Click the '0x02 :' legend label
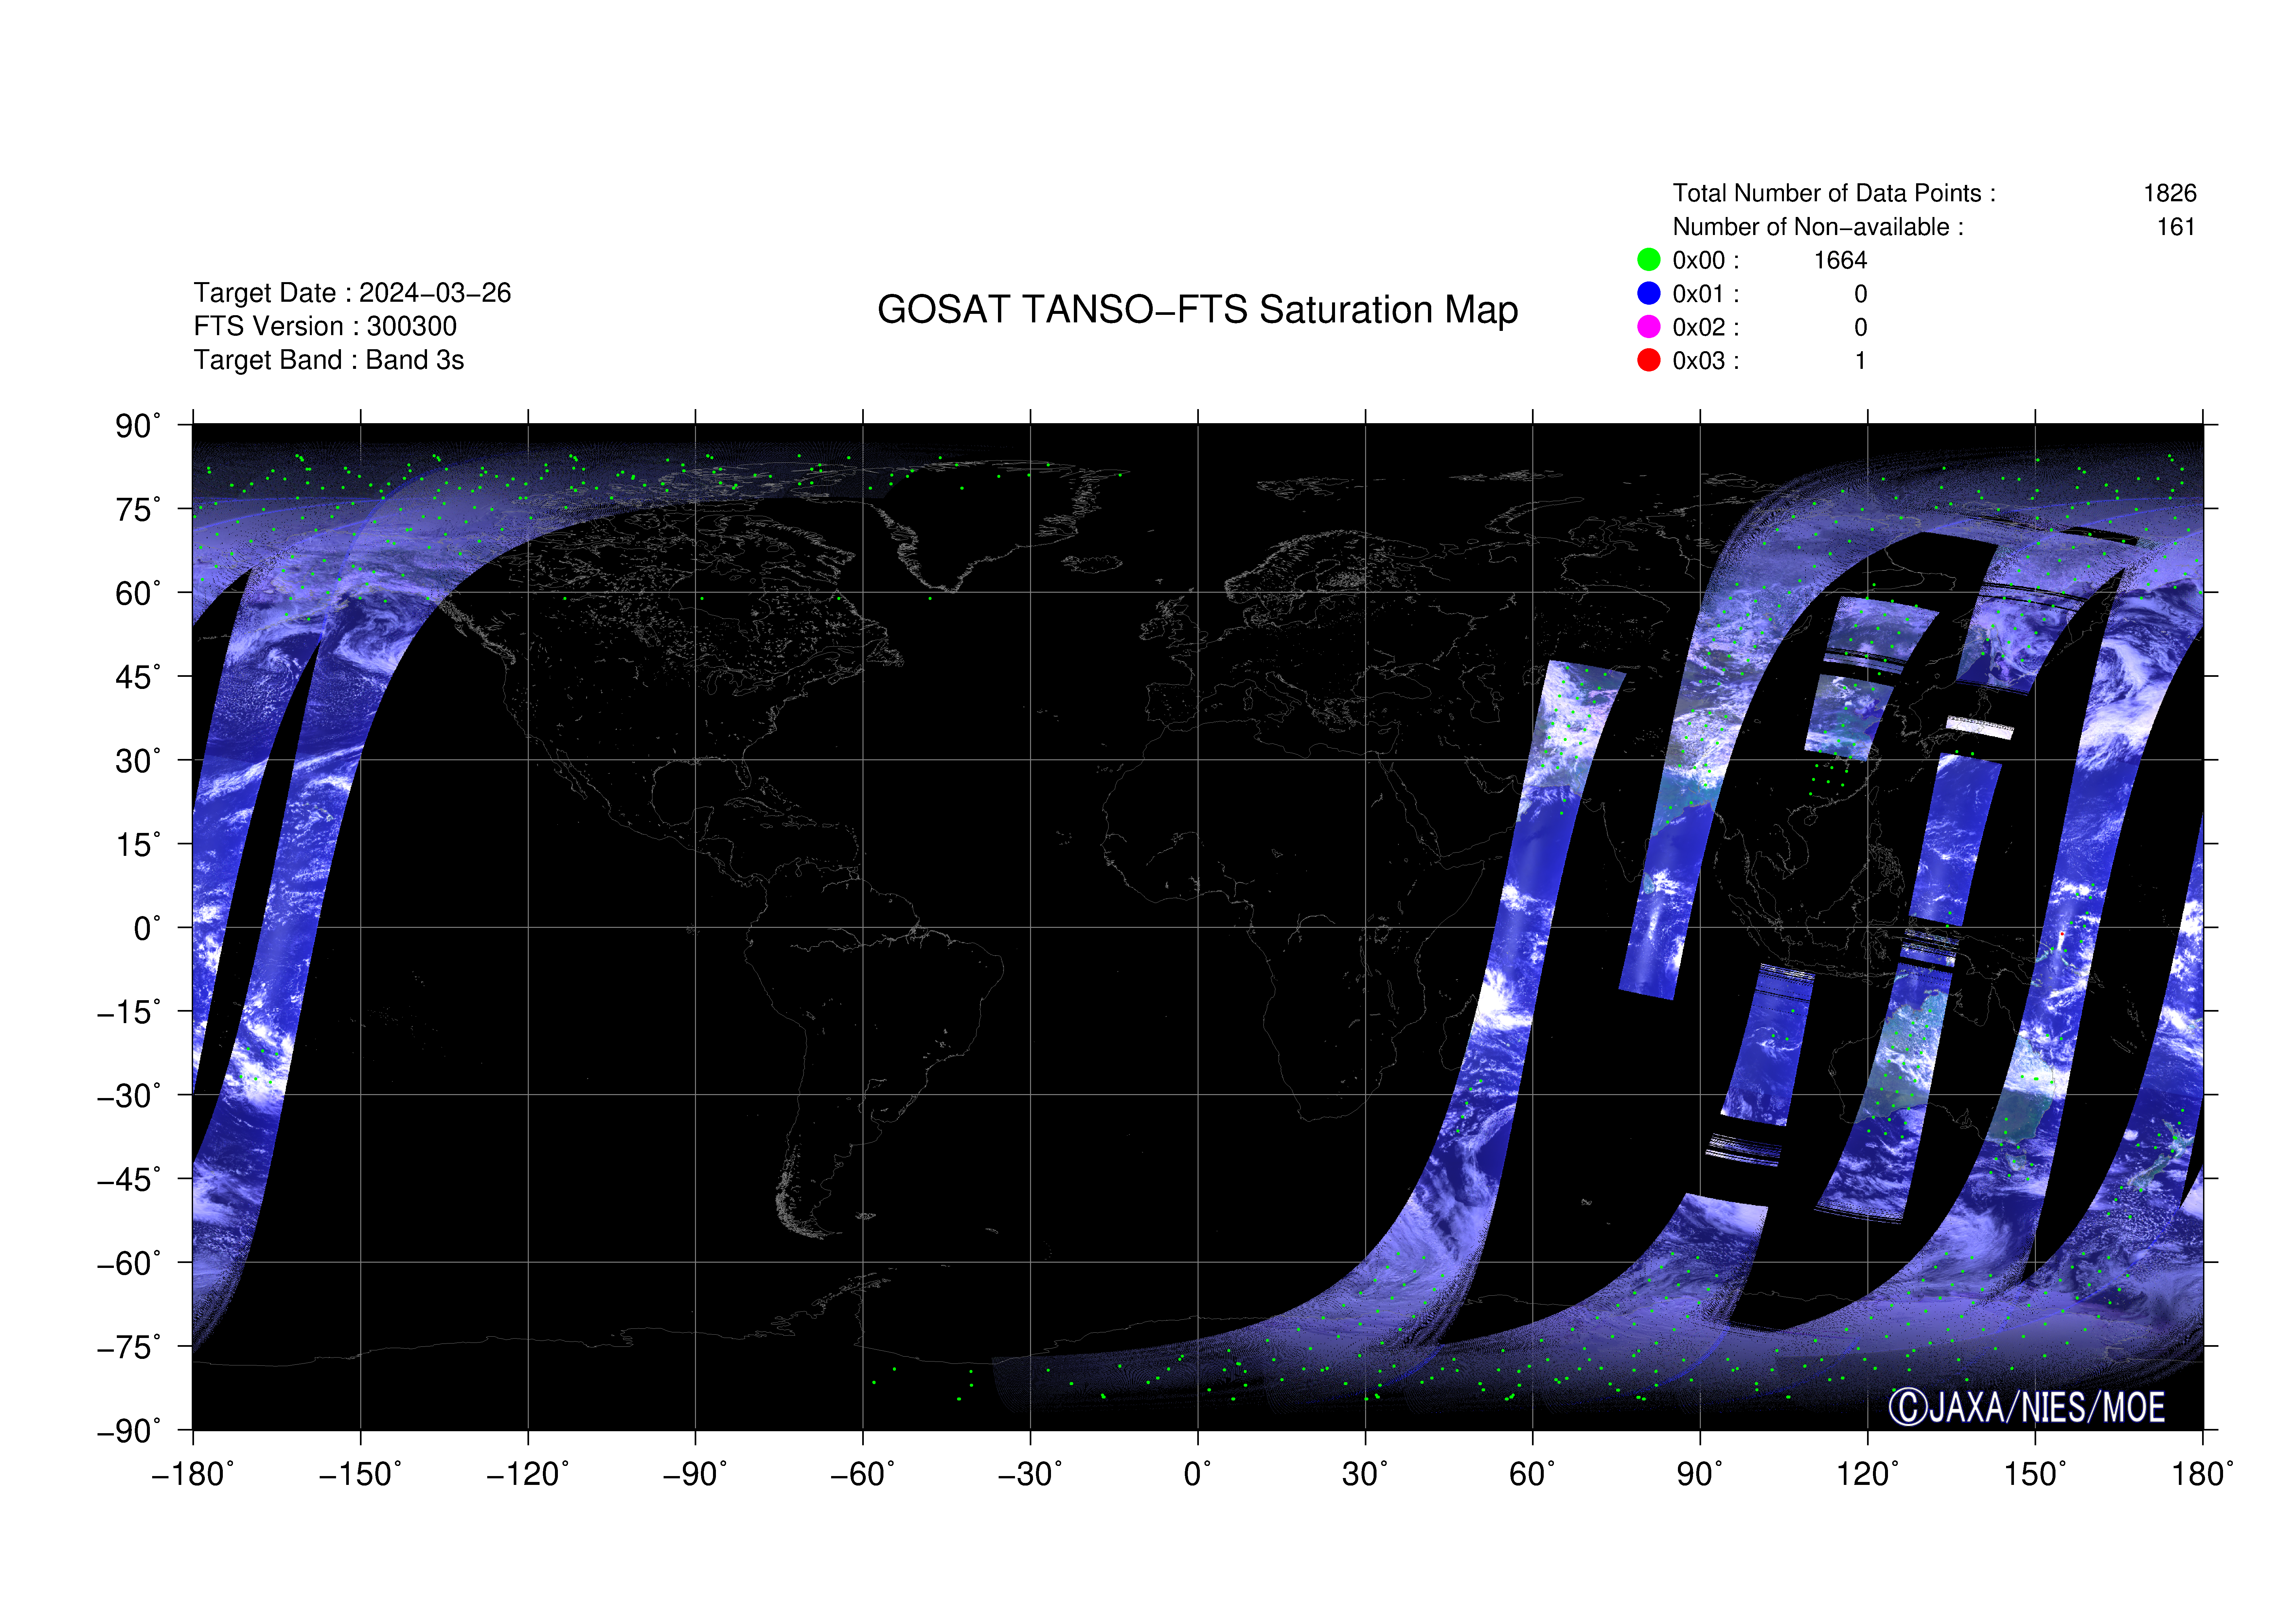2296x1623 pixels. click(x=1706, y=327)
